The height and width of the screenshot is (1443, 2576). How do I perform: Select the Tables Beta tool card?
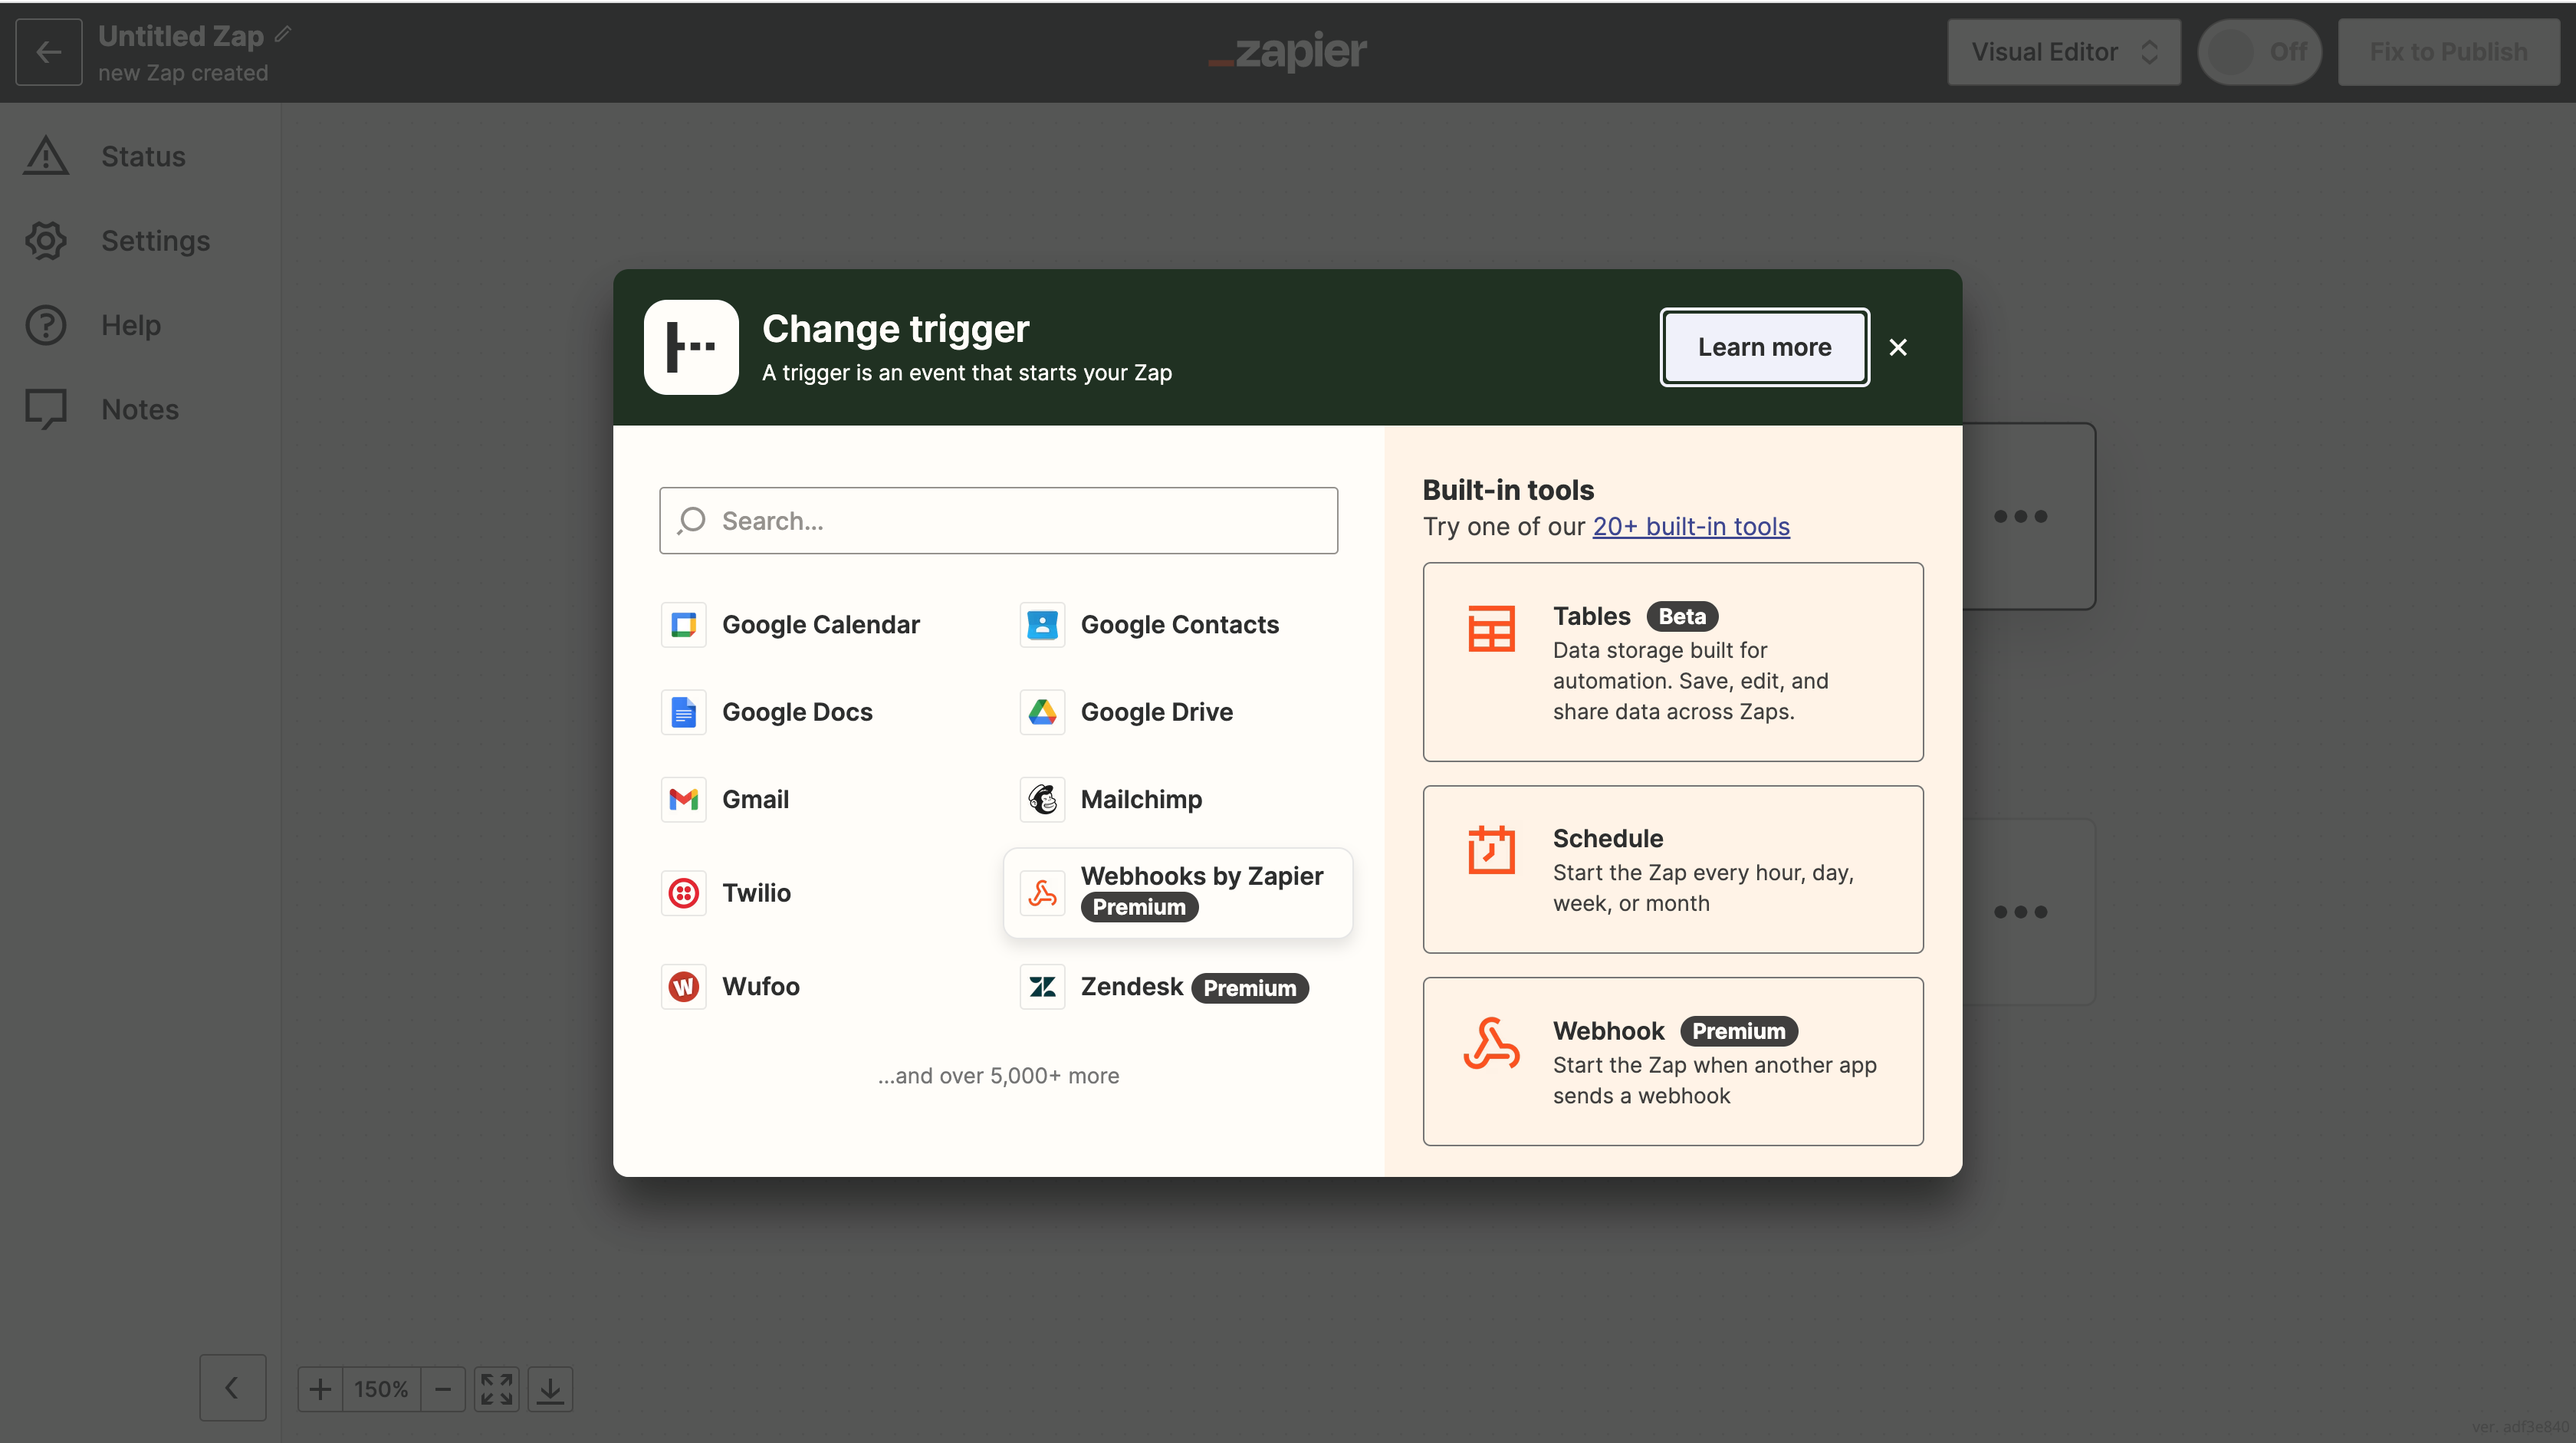coord(1673,662)
